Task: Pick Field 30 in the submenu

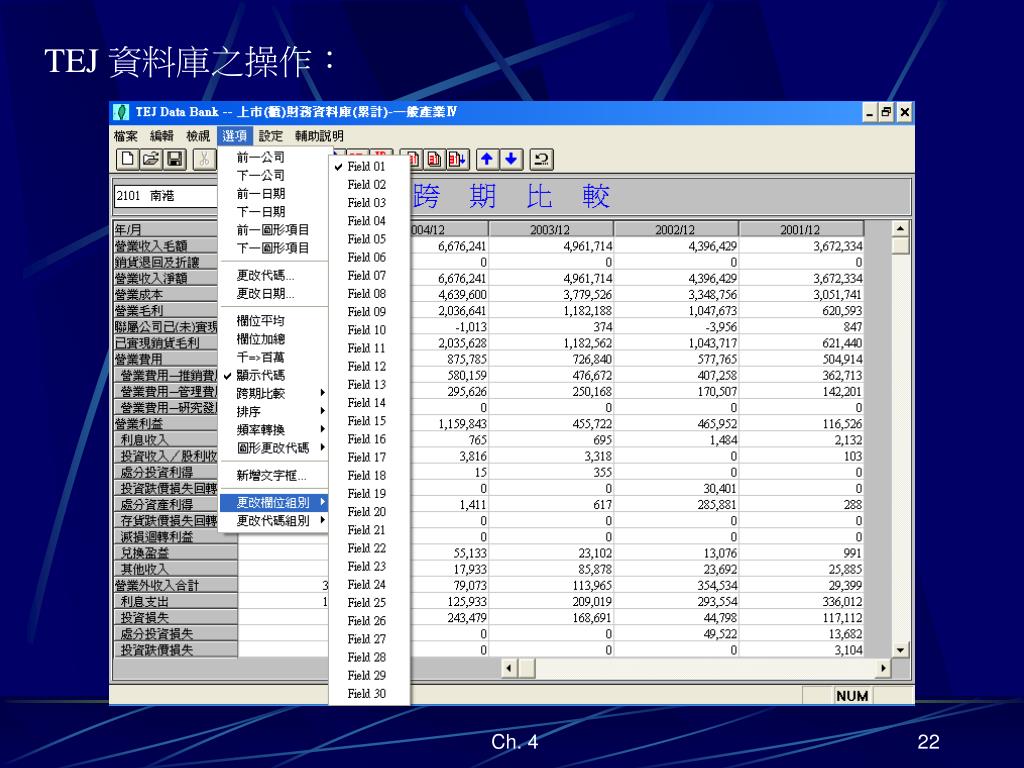Action: (x=369, y=694)
